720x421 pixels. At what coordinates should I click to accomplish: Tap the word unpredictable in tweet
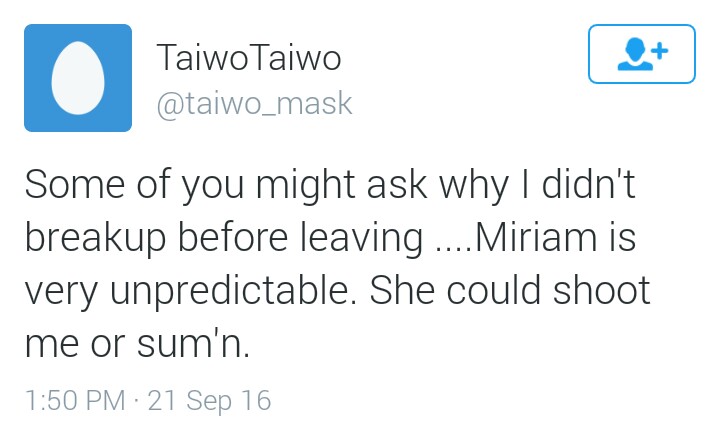pos(233,292)
